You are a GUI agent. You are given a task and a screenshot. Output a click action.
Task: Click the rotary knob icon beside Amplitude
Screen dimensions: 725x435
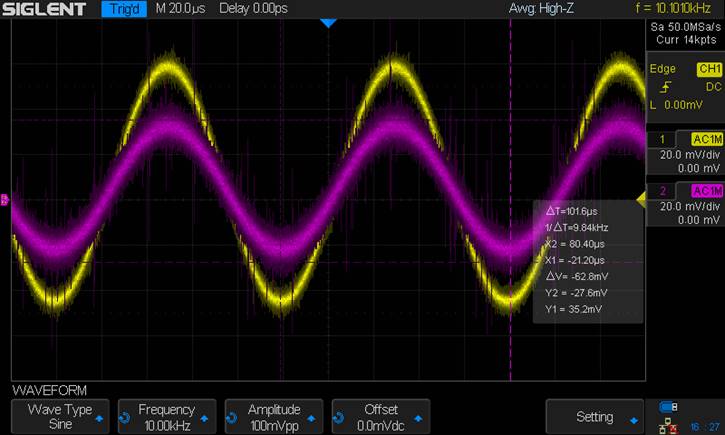[x=232, y=417]
